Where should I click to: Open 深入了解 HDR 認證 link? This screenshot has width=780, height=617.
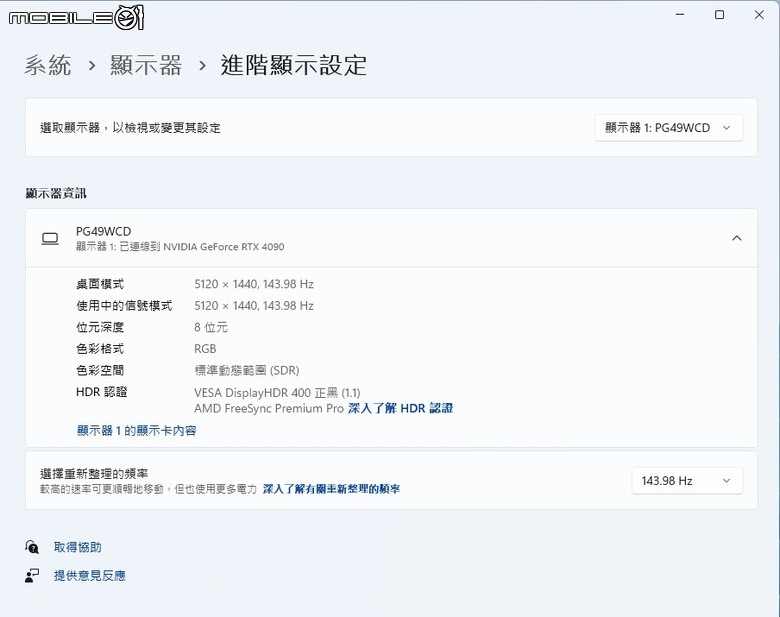(x=400, y=409)
